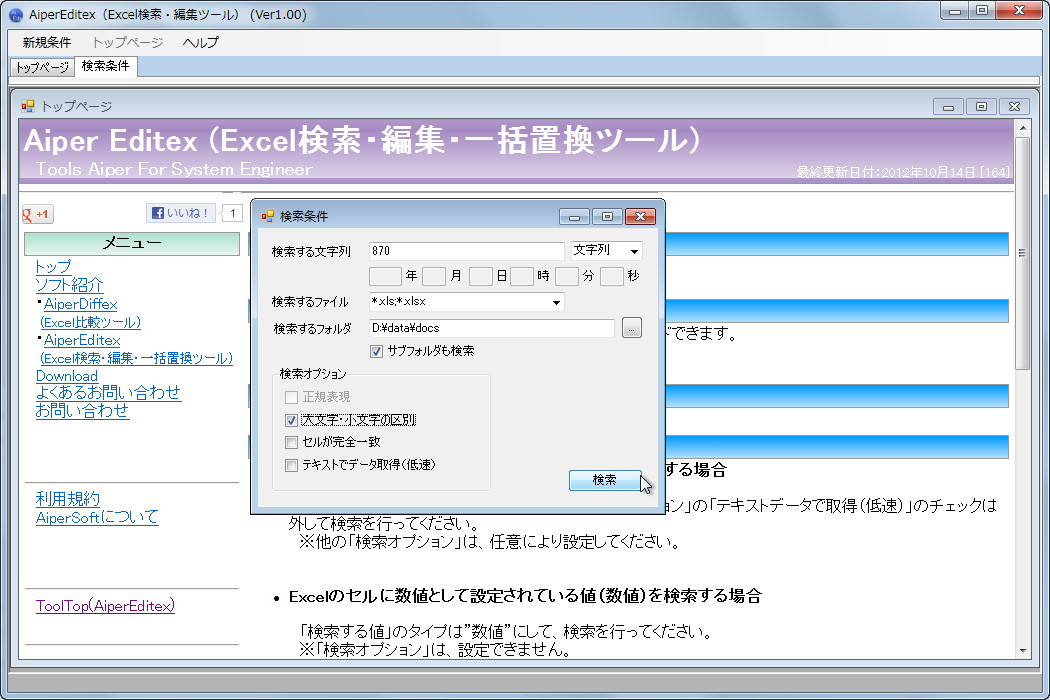Uncheck サブフォルダも検索 option
Image resolution: width=1050 pixels, height=700 pixels.
(376, 351)
